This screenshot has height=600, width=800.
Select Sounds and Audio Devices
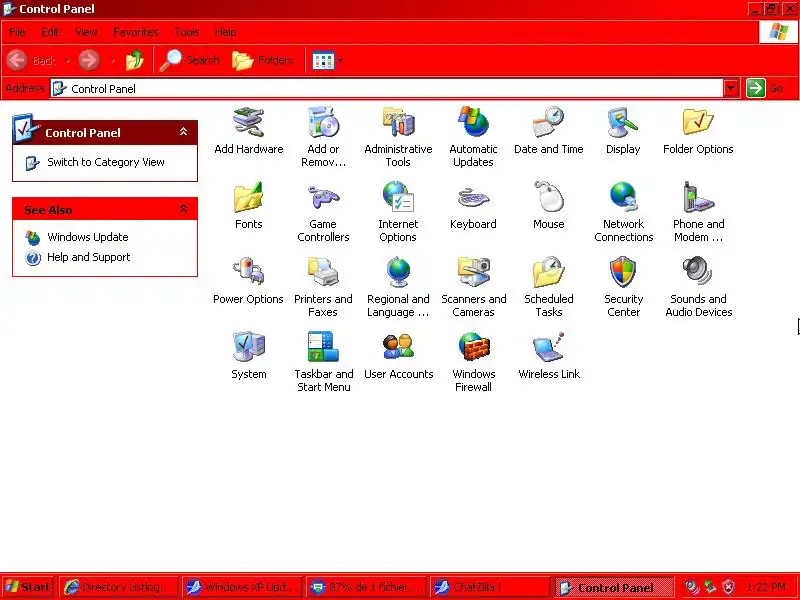point(698,287)
